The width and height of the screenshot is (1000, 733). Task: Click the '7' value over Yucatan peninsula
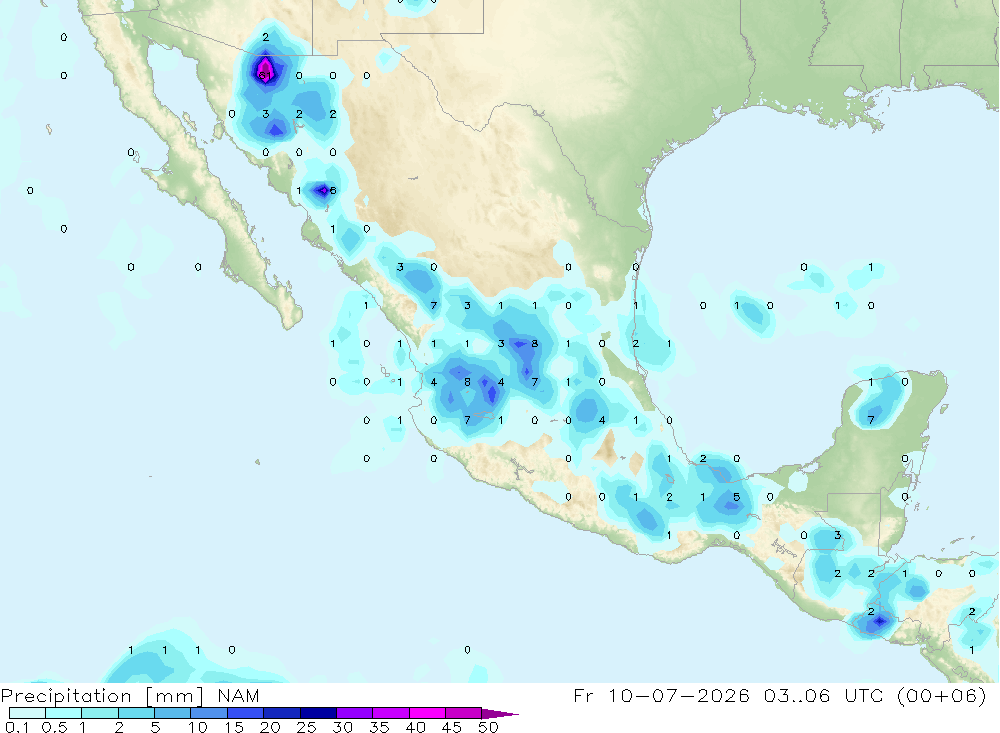pos(871,420)
